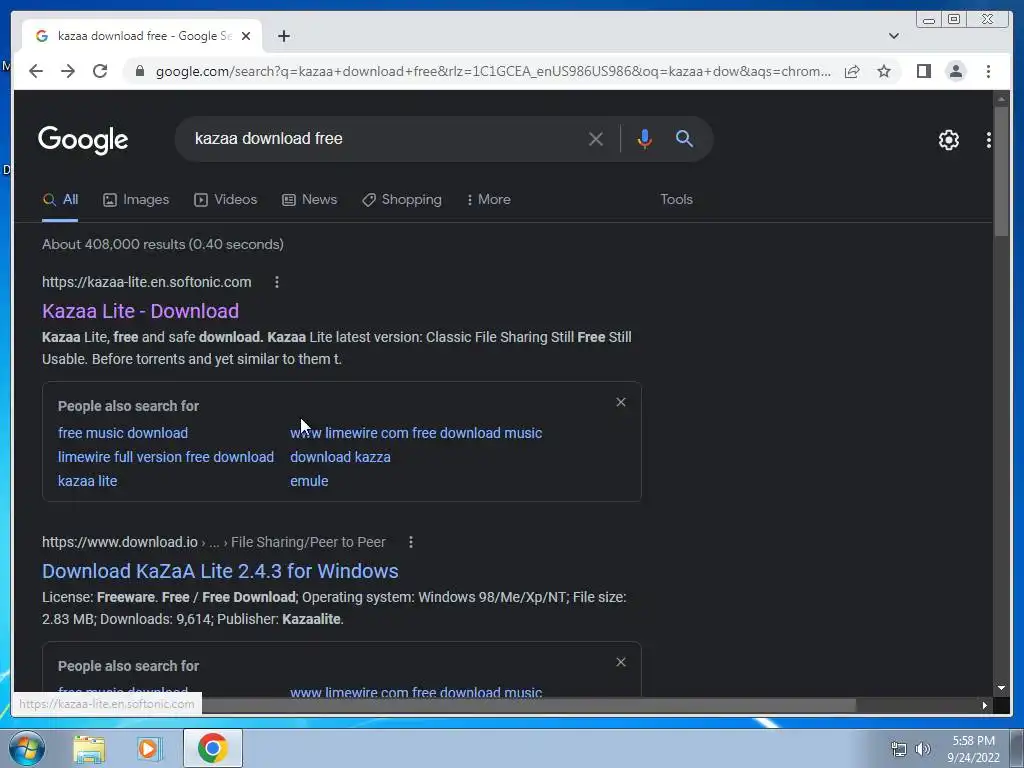Expand the tab search dropdown arrow

tap(893, 36)
